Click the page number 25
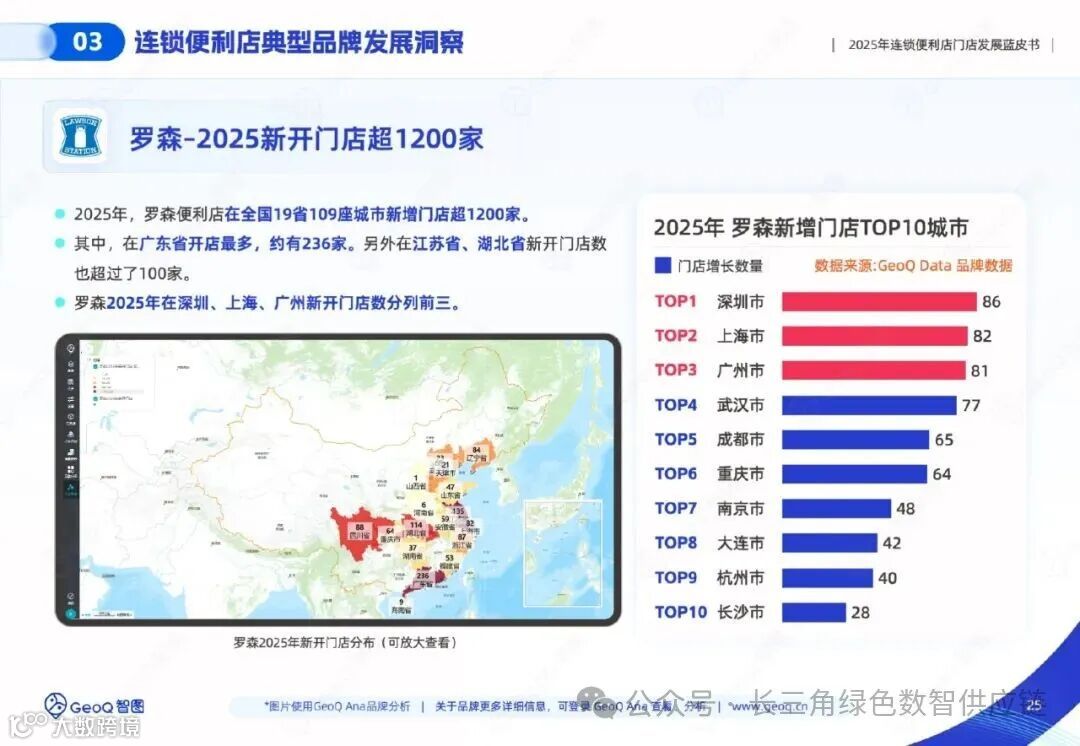This screenshot has height=746, width=1080. click(1034, 705)
